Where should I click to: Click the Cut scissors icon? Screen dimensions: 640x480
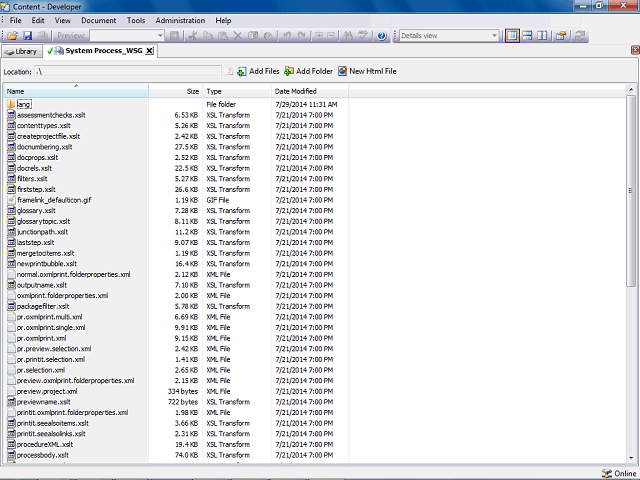tap(193, 36)
